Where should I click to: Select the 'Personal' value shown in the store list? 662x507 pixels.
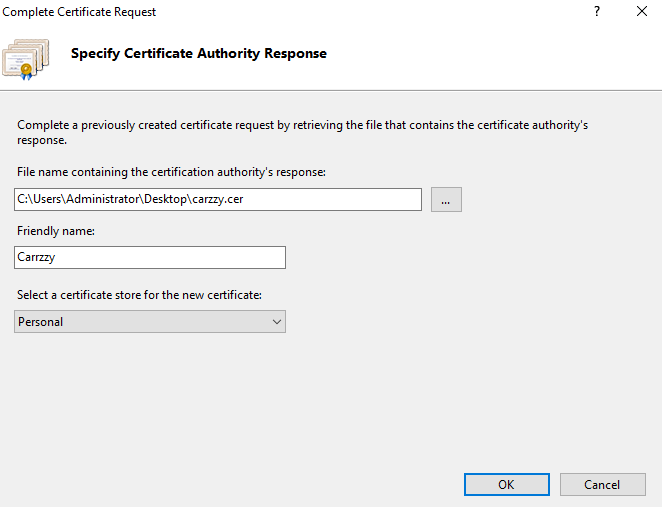41,322
